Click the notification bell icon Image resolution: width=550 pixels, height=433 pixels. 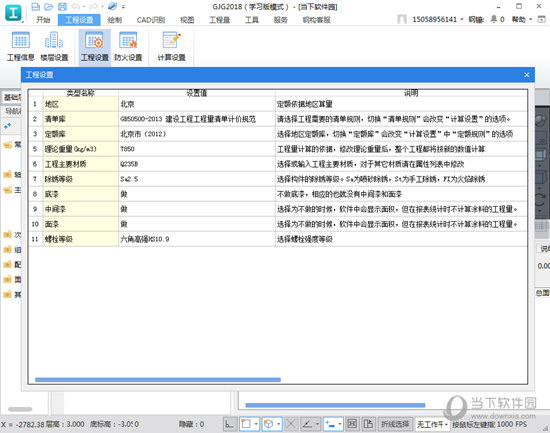click(x=494, y=19)
